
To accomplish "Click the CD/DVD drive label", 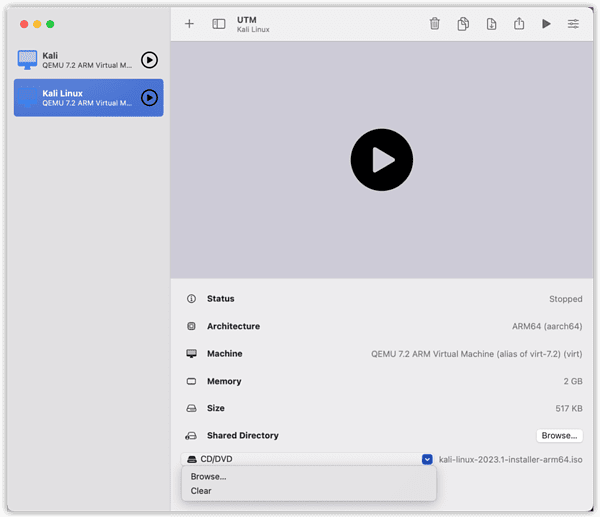I will pos(216,459).
